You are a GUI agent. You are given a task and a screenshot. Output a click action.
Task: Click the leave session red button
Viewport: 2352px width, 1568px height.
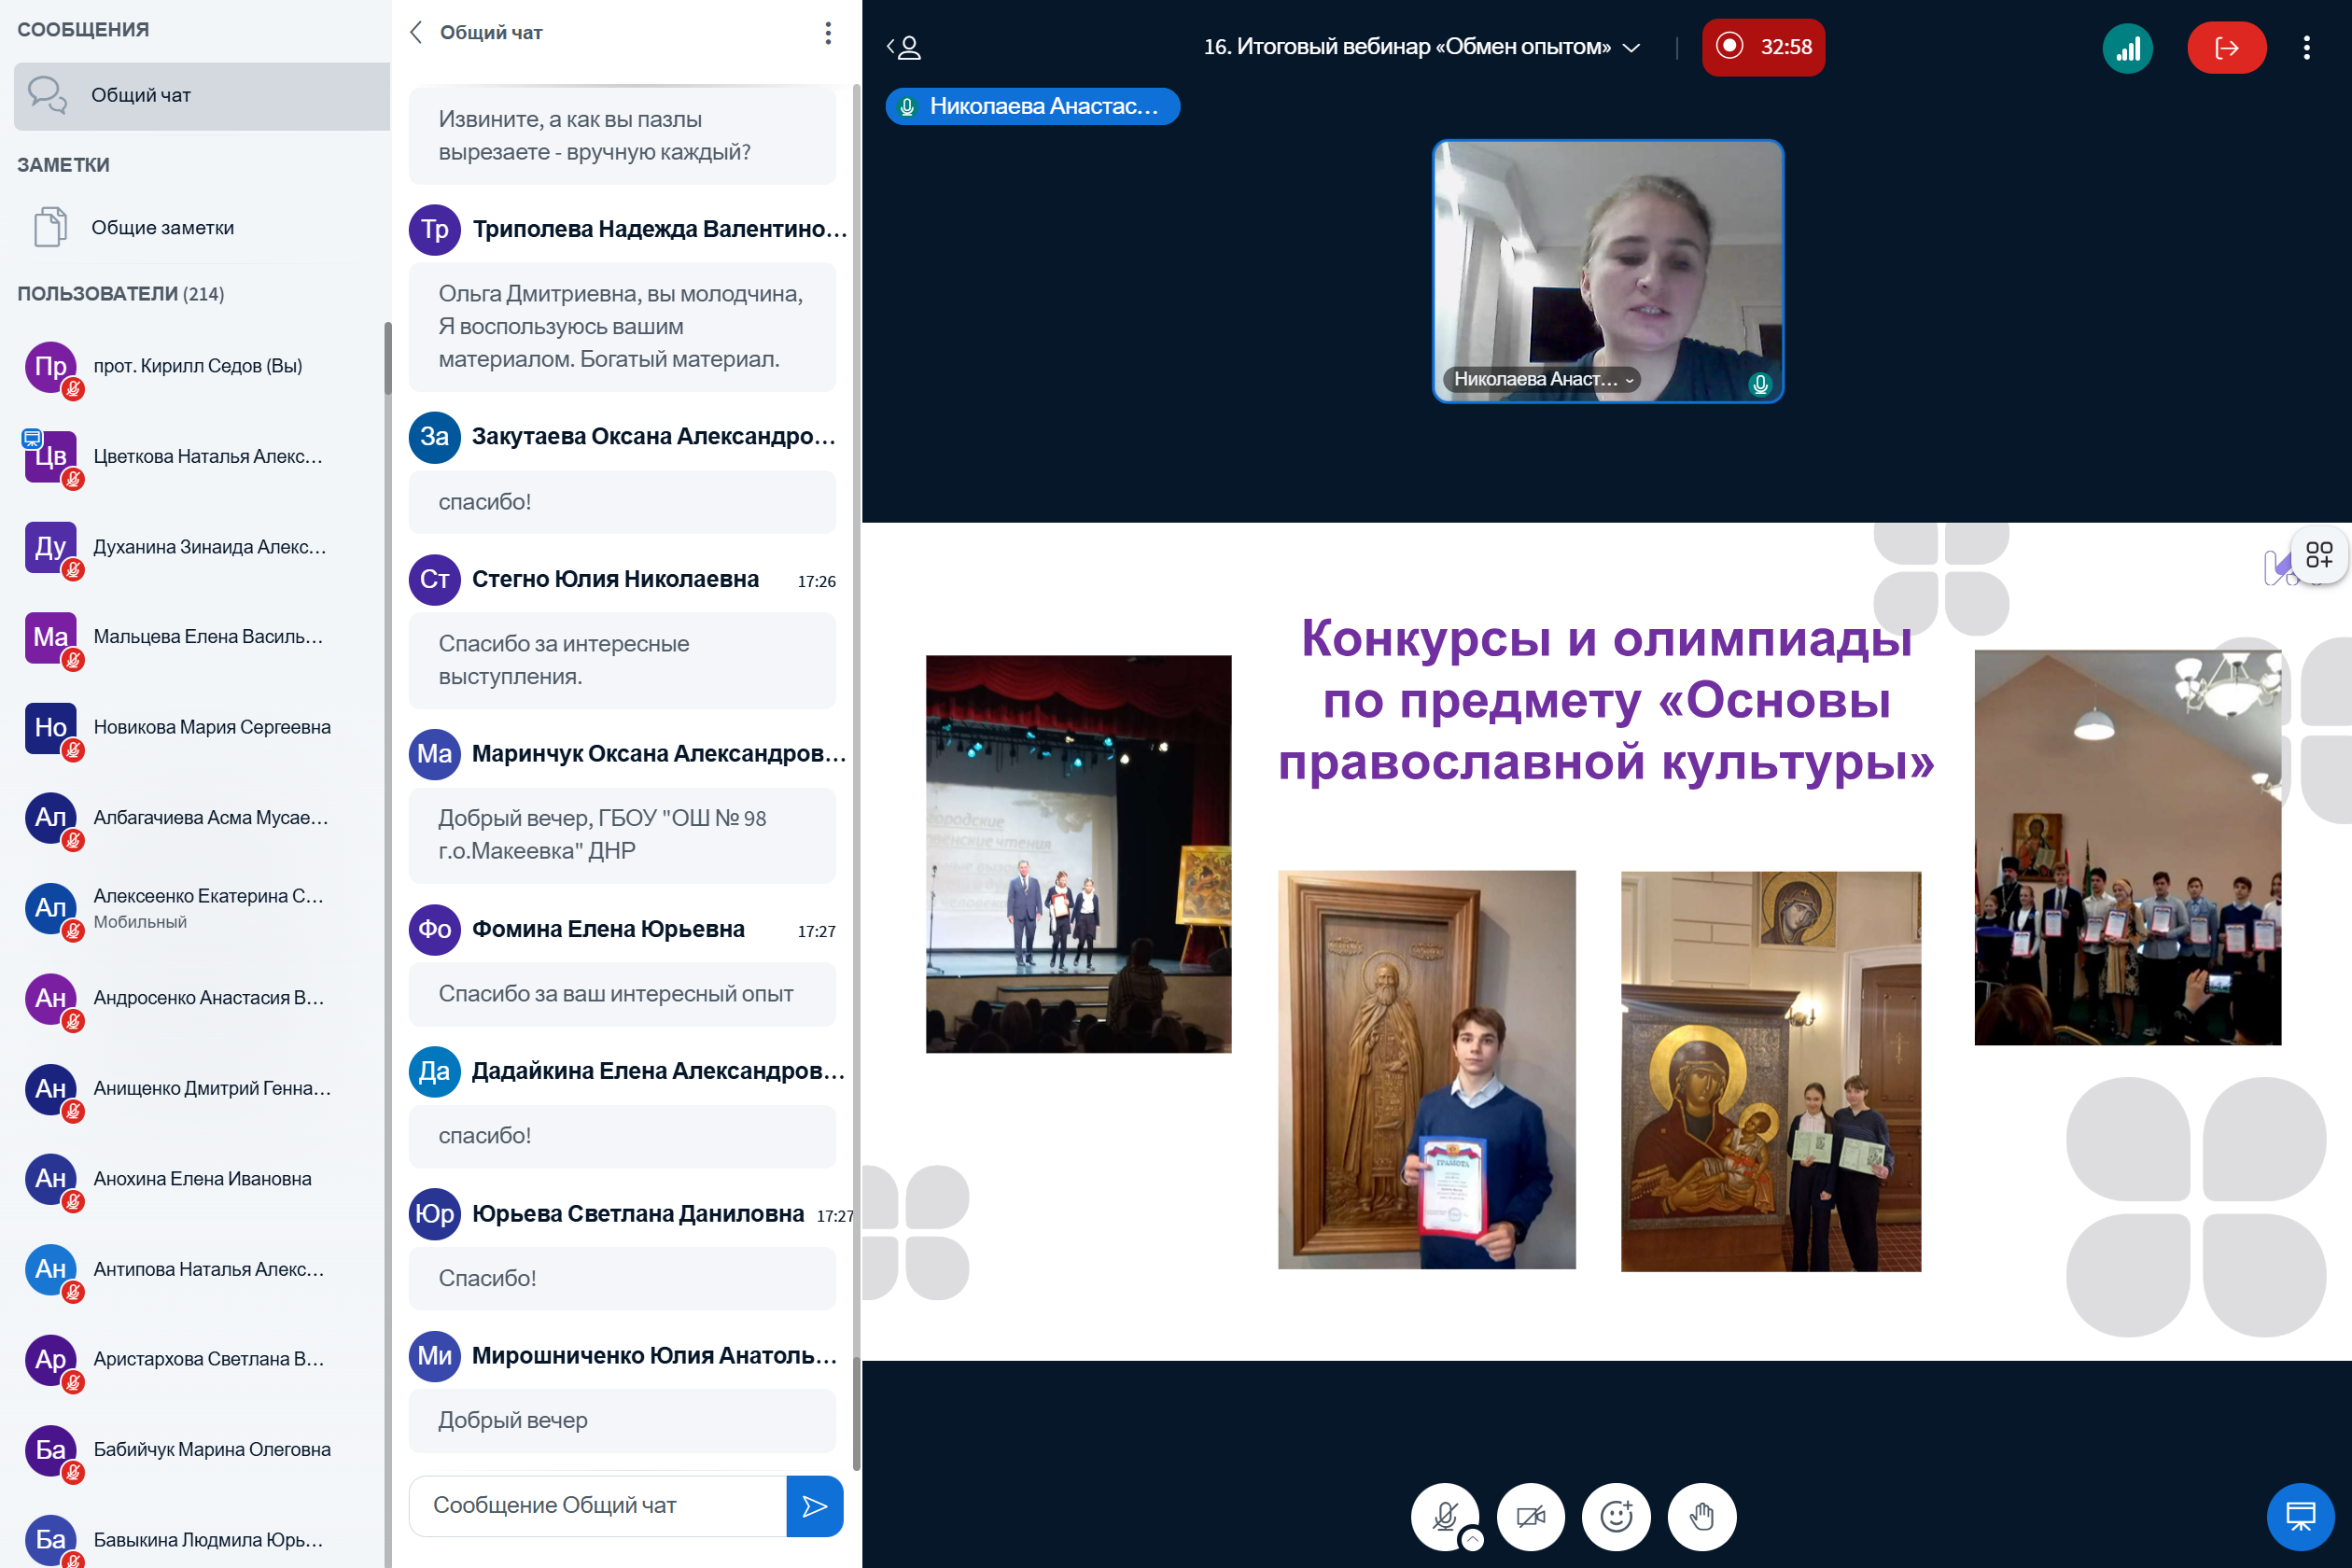point(2225,47)
